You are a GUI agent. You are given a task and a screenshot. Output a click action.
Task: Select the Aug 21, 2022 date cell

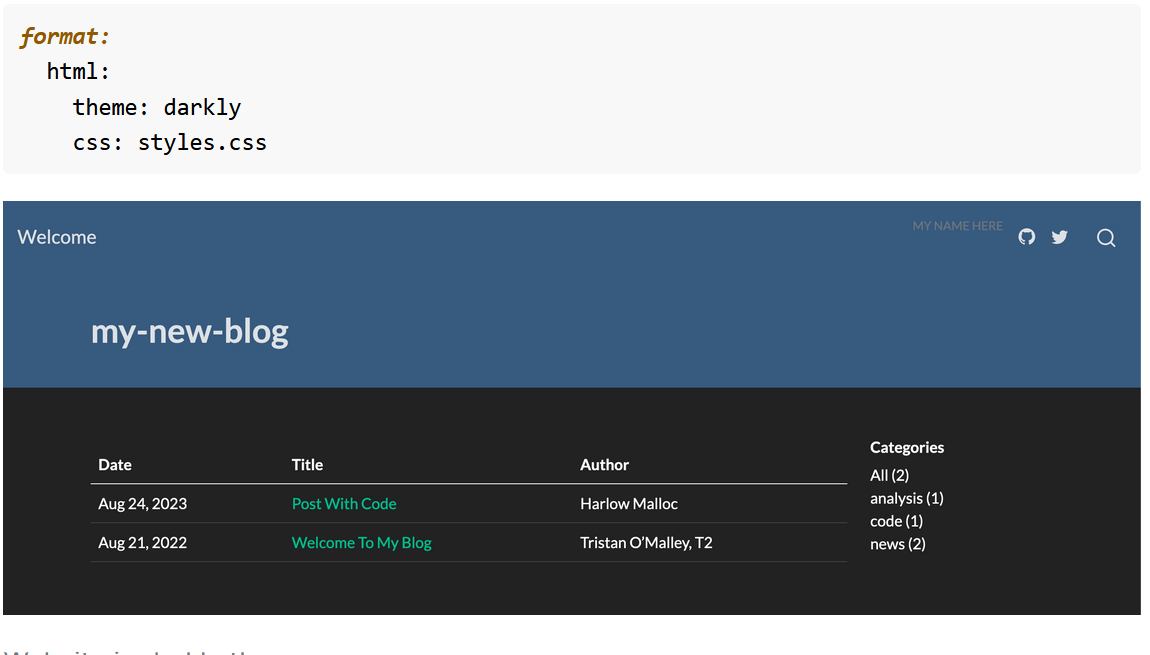coord(142,543)
